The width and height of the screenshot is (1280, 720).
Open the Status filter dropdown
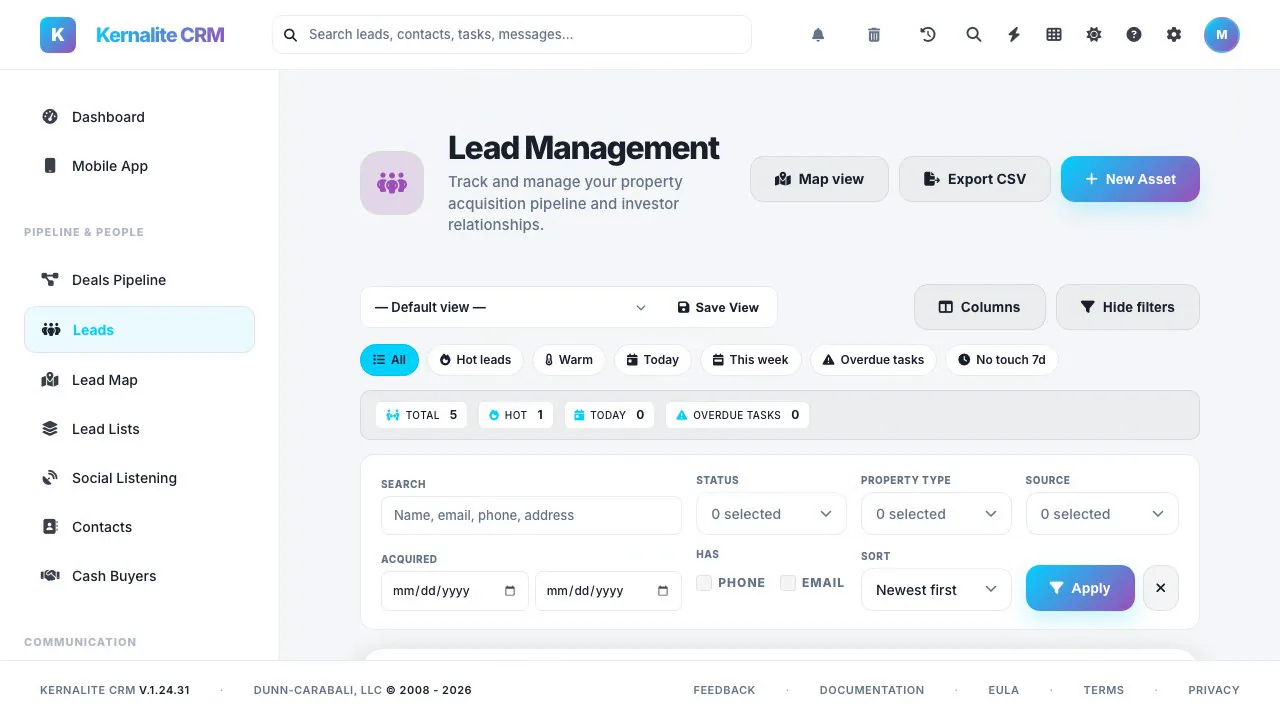(771, 514)
